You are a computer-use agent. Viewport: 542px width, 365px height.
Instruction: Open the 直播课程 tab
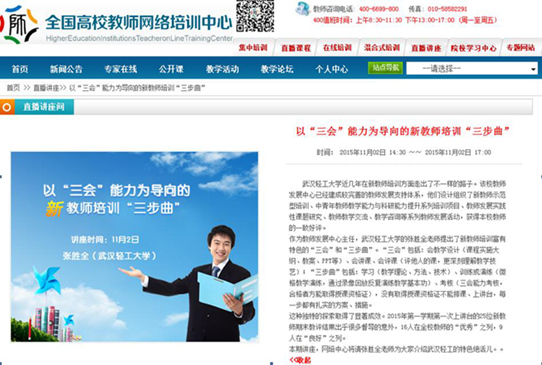click(x=296, y=48)
